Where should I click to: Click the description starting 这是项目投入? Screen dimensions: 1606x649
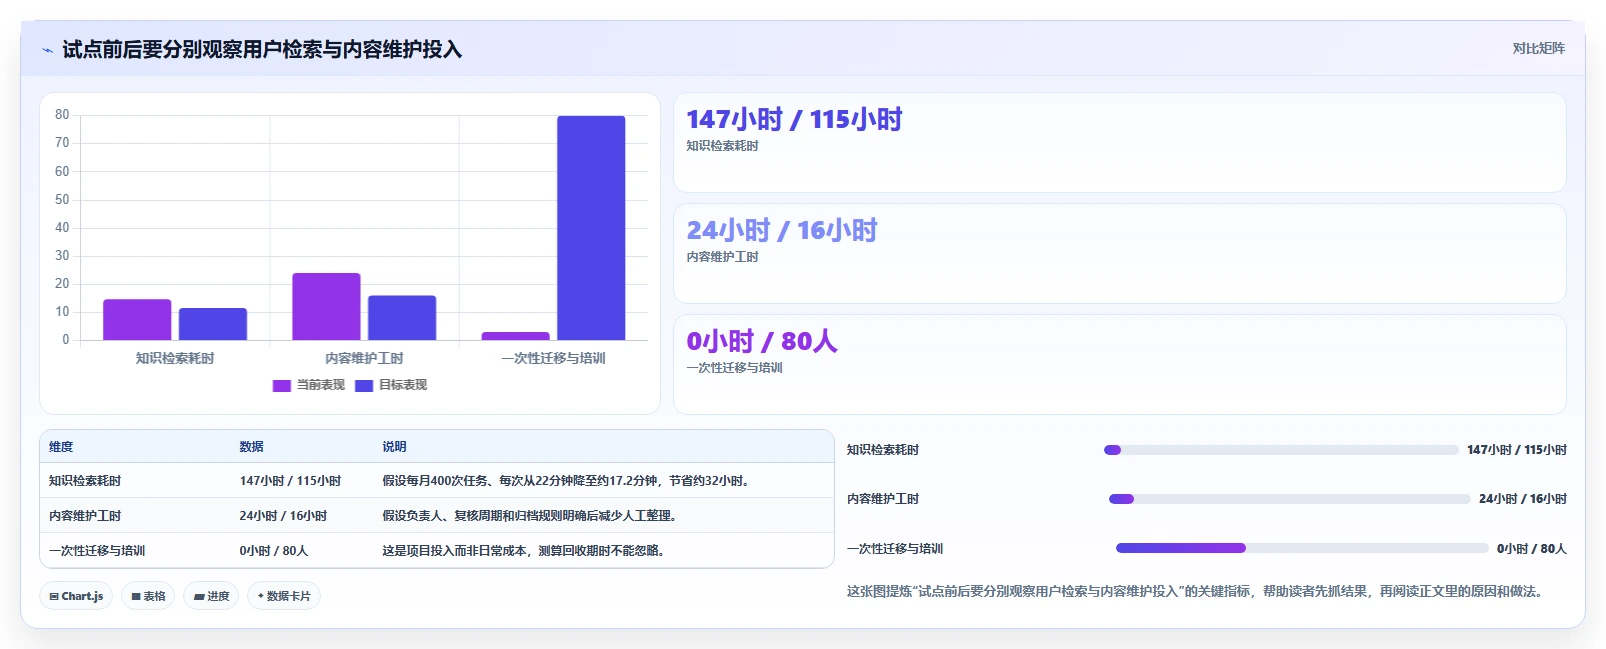click(526, 551)
